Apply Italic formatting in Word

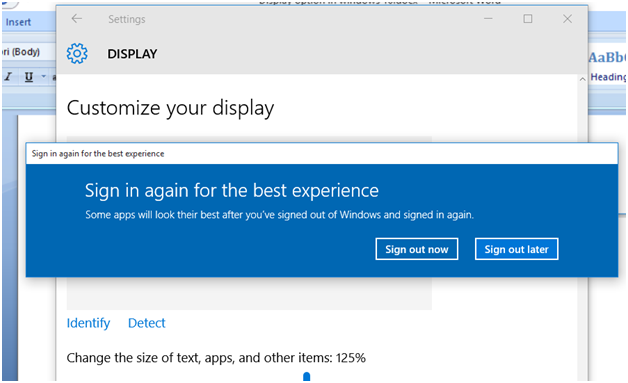click(8, 76)
